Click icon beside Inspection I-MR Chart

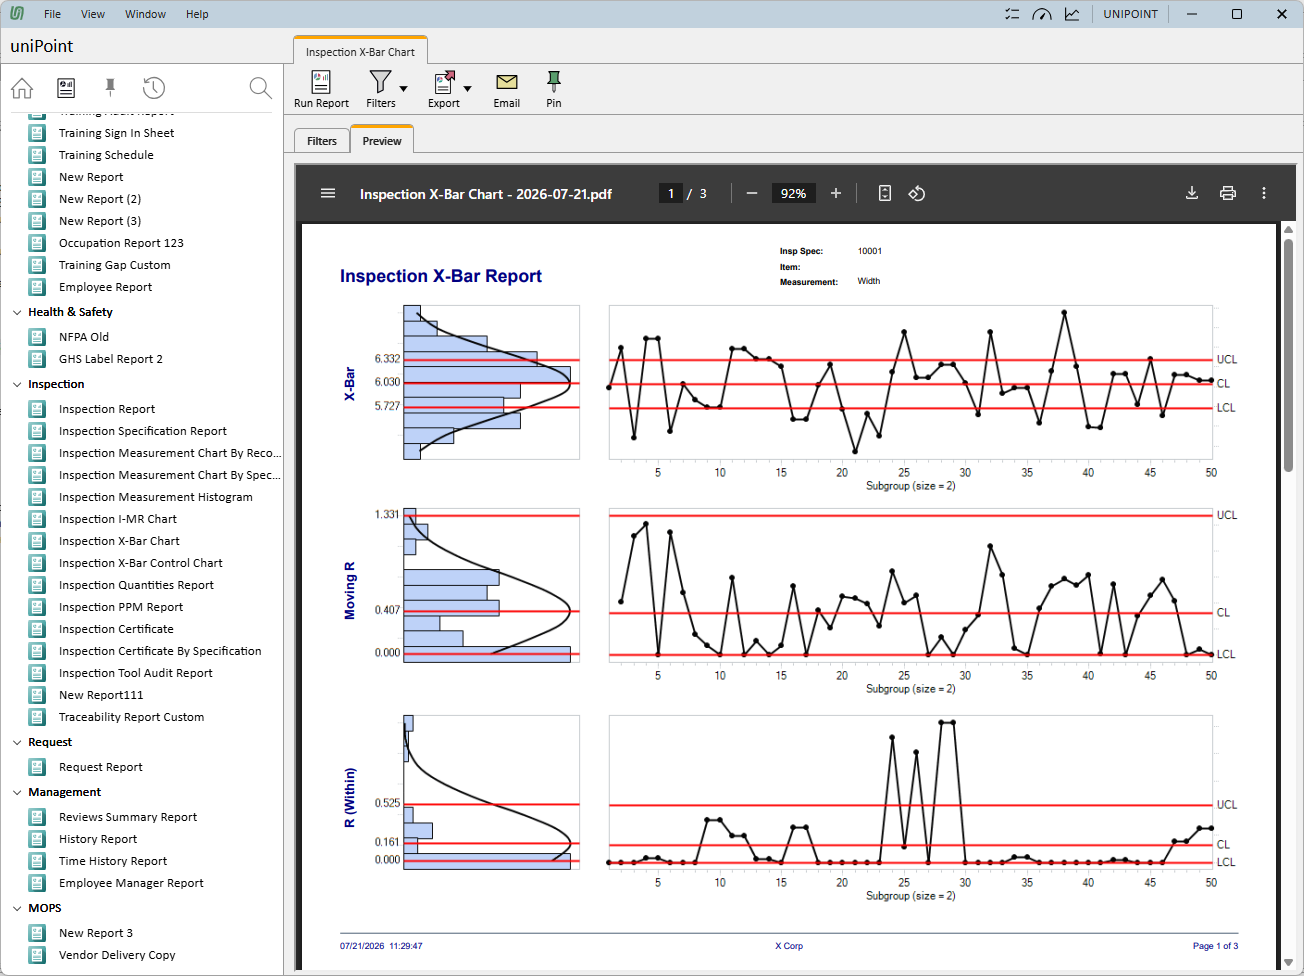[37, 519]
